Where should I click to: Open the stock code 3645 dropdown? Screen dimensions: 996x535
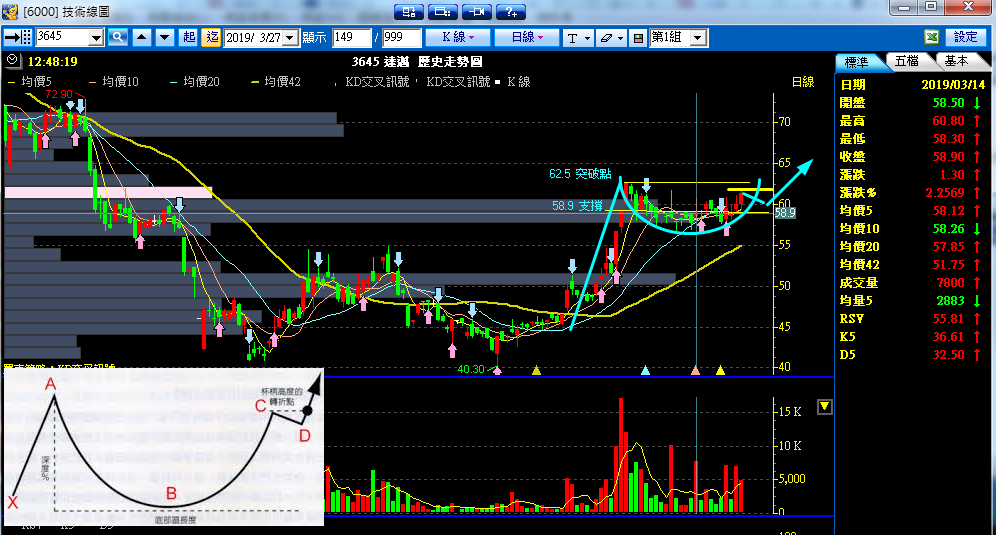coord(96,38)
